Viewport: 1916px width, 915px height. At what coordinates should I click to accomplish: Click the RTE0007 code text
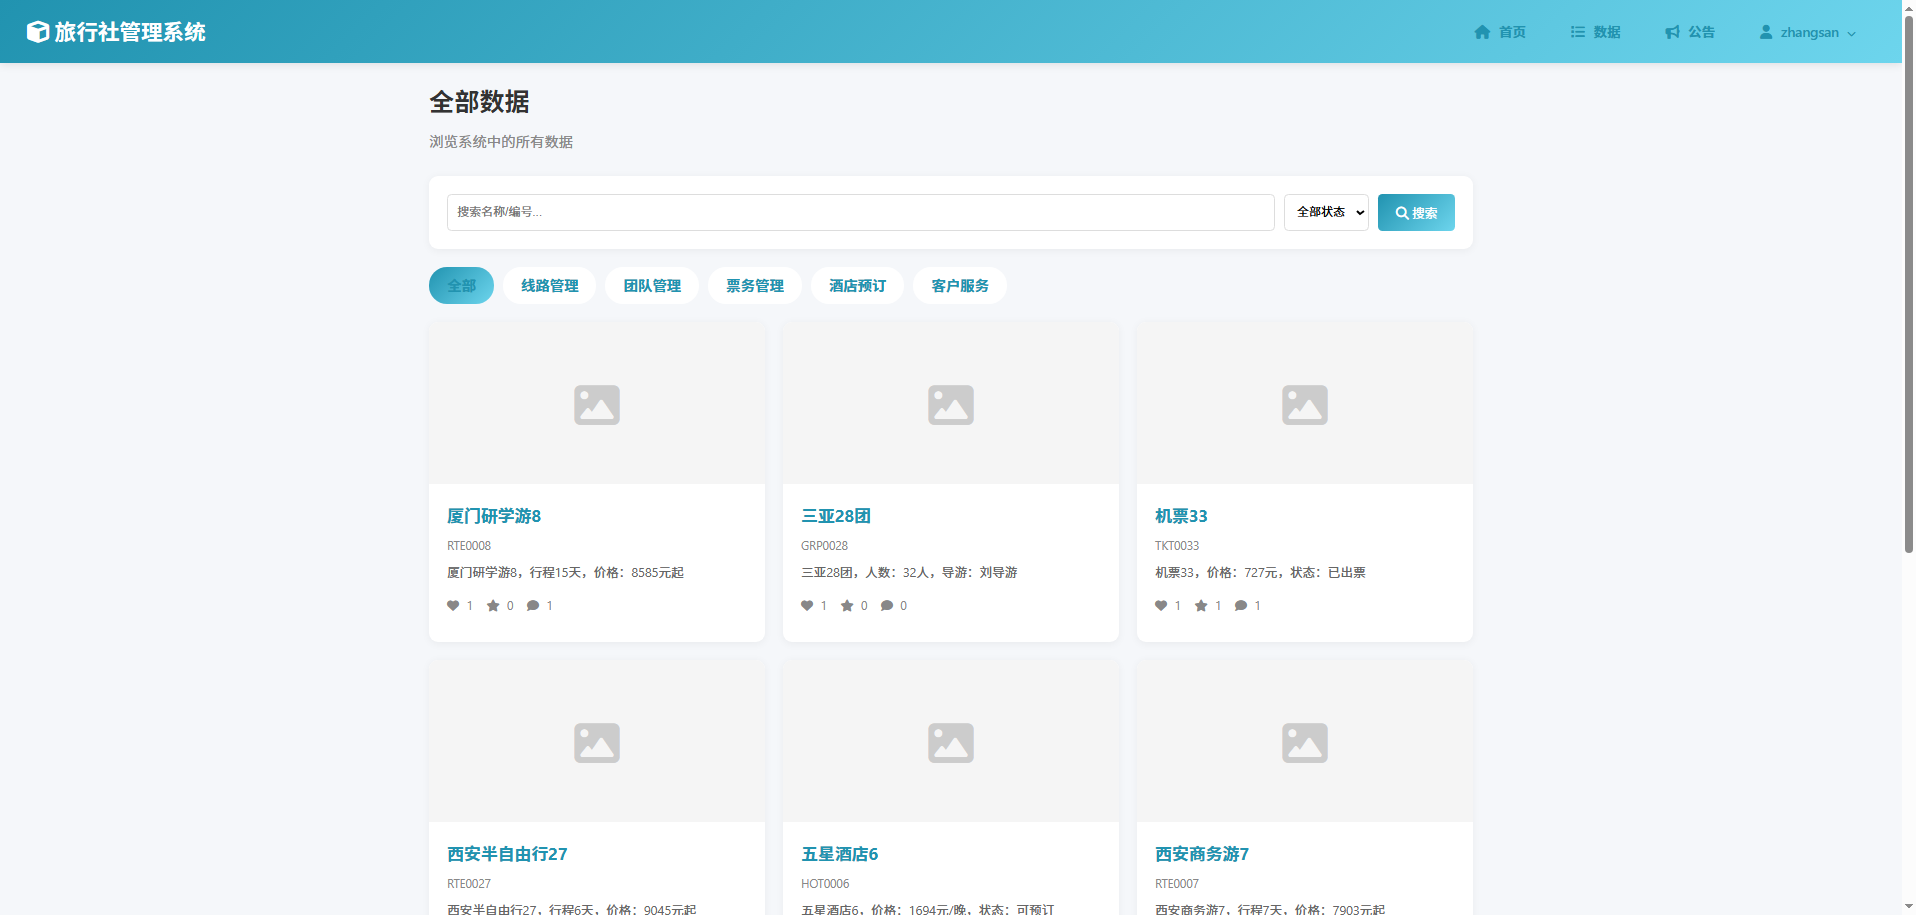[1177, 884]
